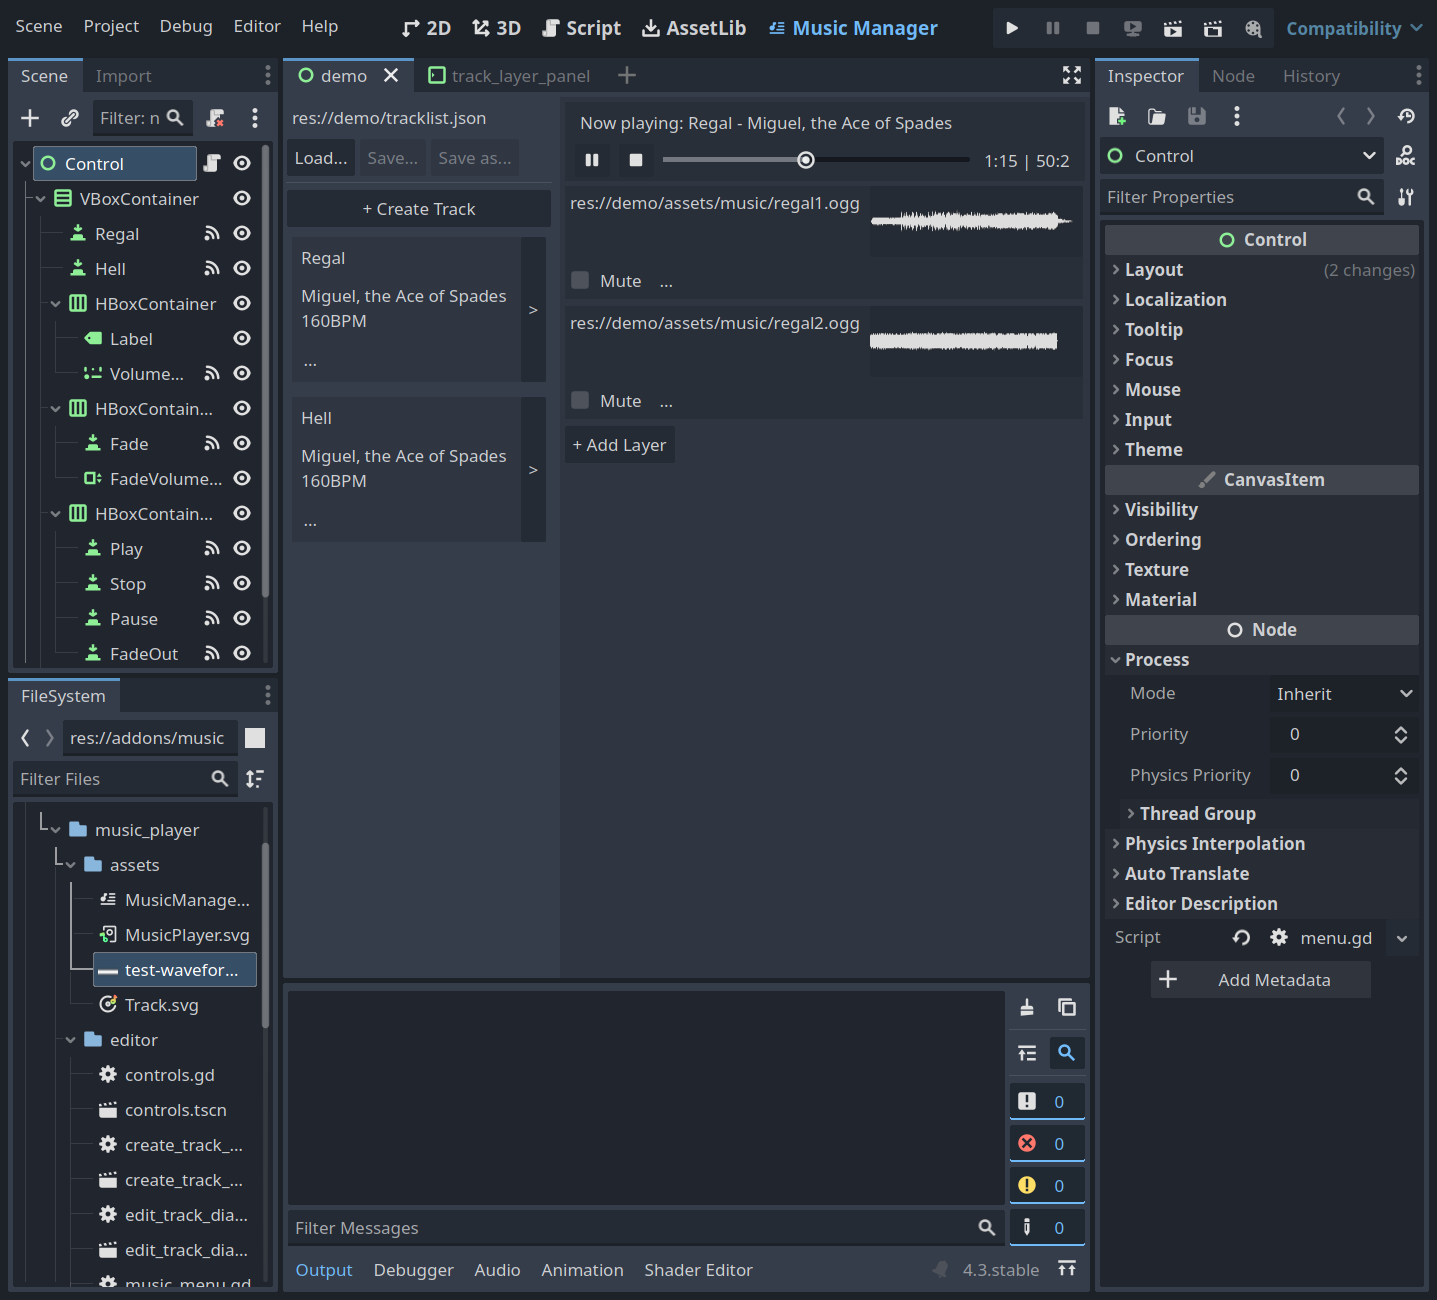Toggle visibility of VBoxContainer node
The image size is (1437, 1300).
pyautogui.click(x=241, y=198)
